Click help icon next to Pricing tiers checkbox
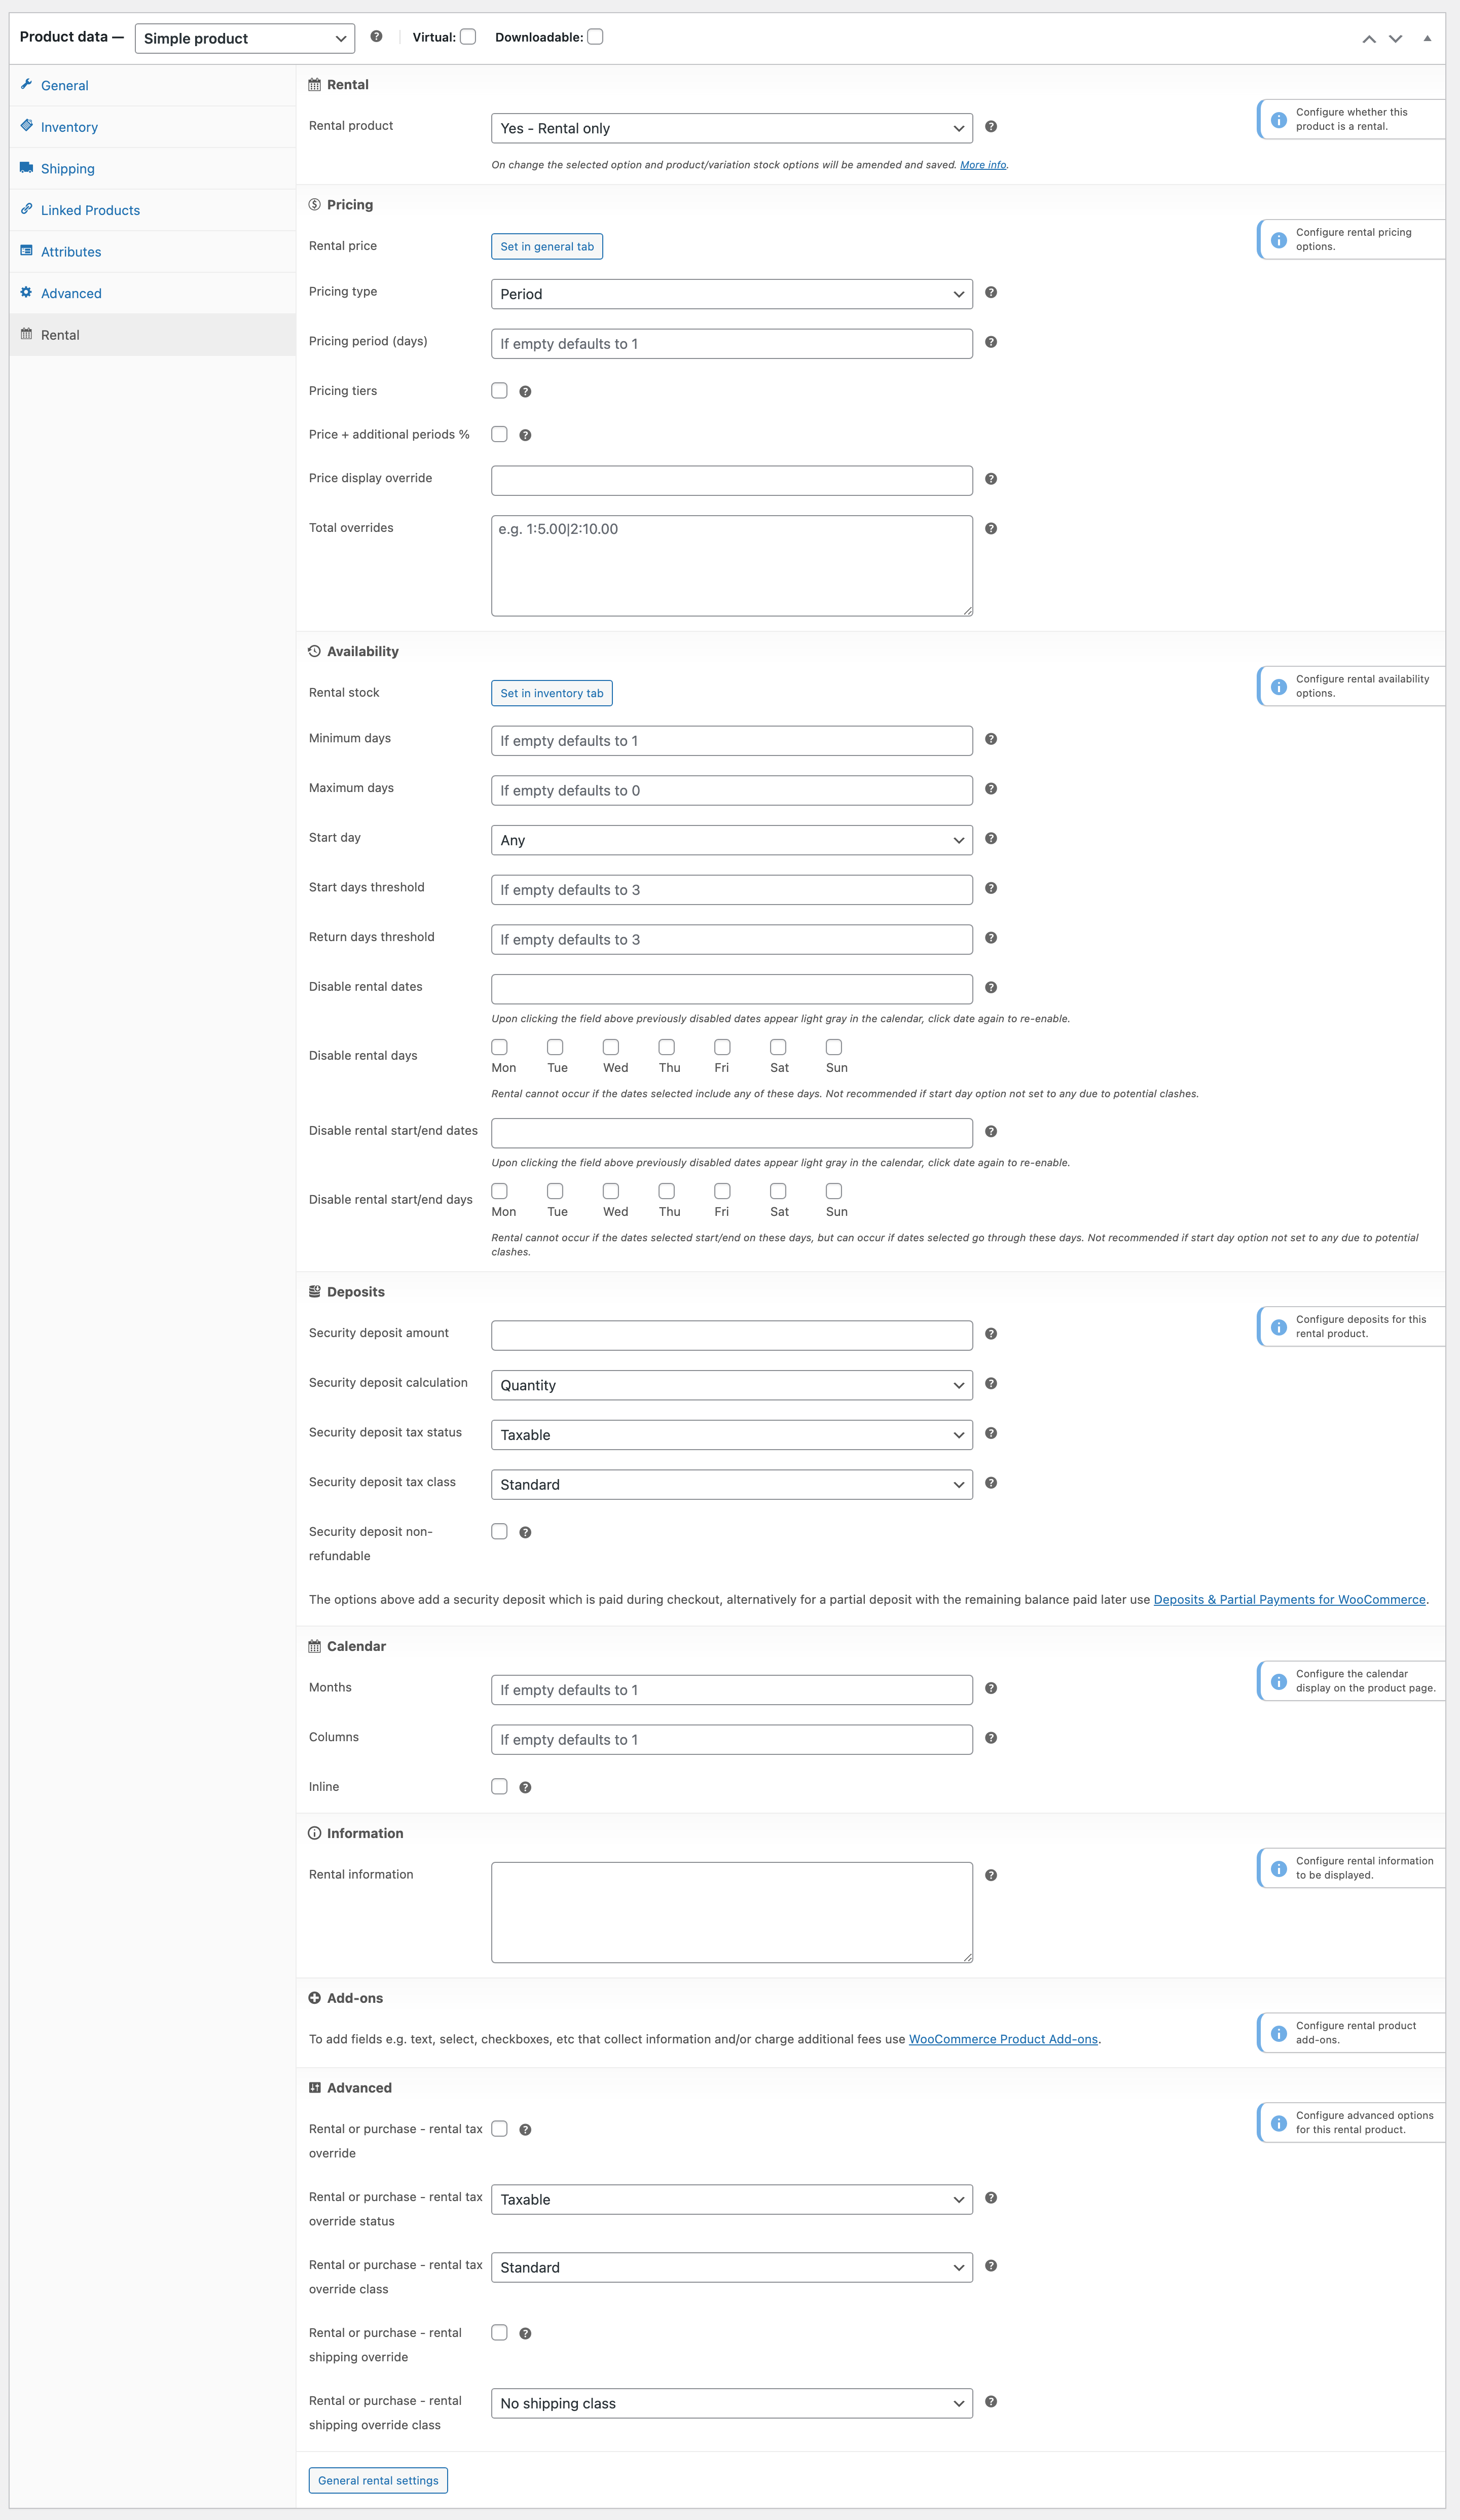This screenshot has height=2520, width=1460. (525, 392)
